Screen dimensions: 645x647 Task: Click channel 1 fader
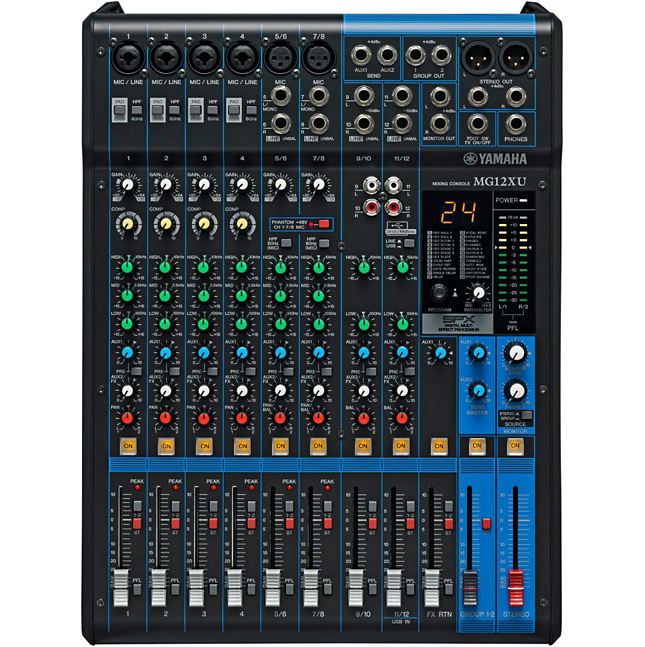click(121, 588)
